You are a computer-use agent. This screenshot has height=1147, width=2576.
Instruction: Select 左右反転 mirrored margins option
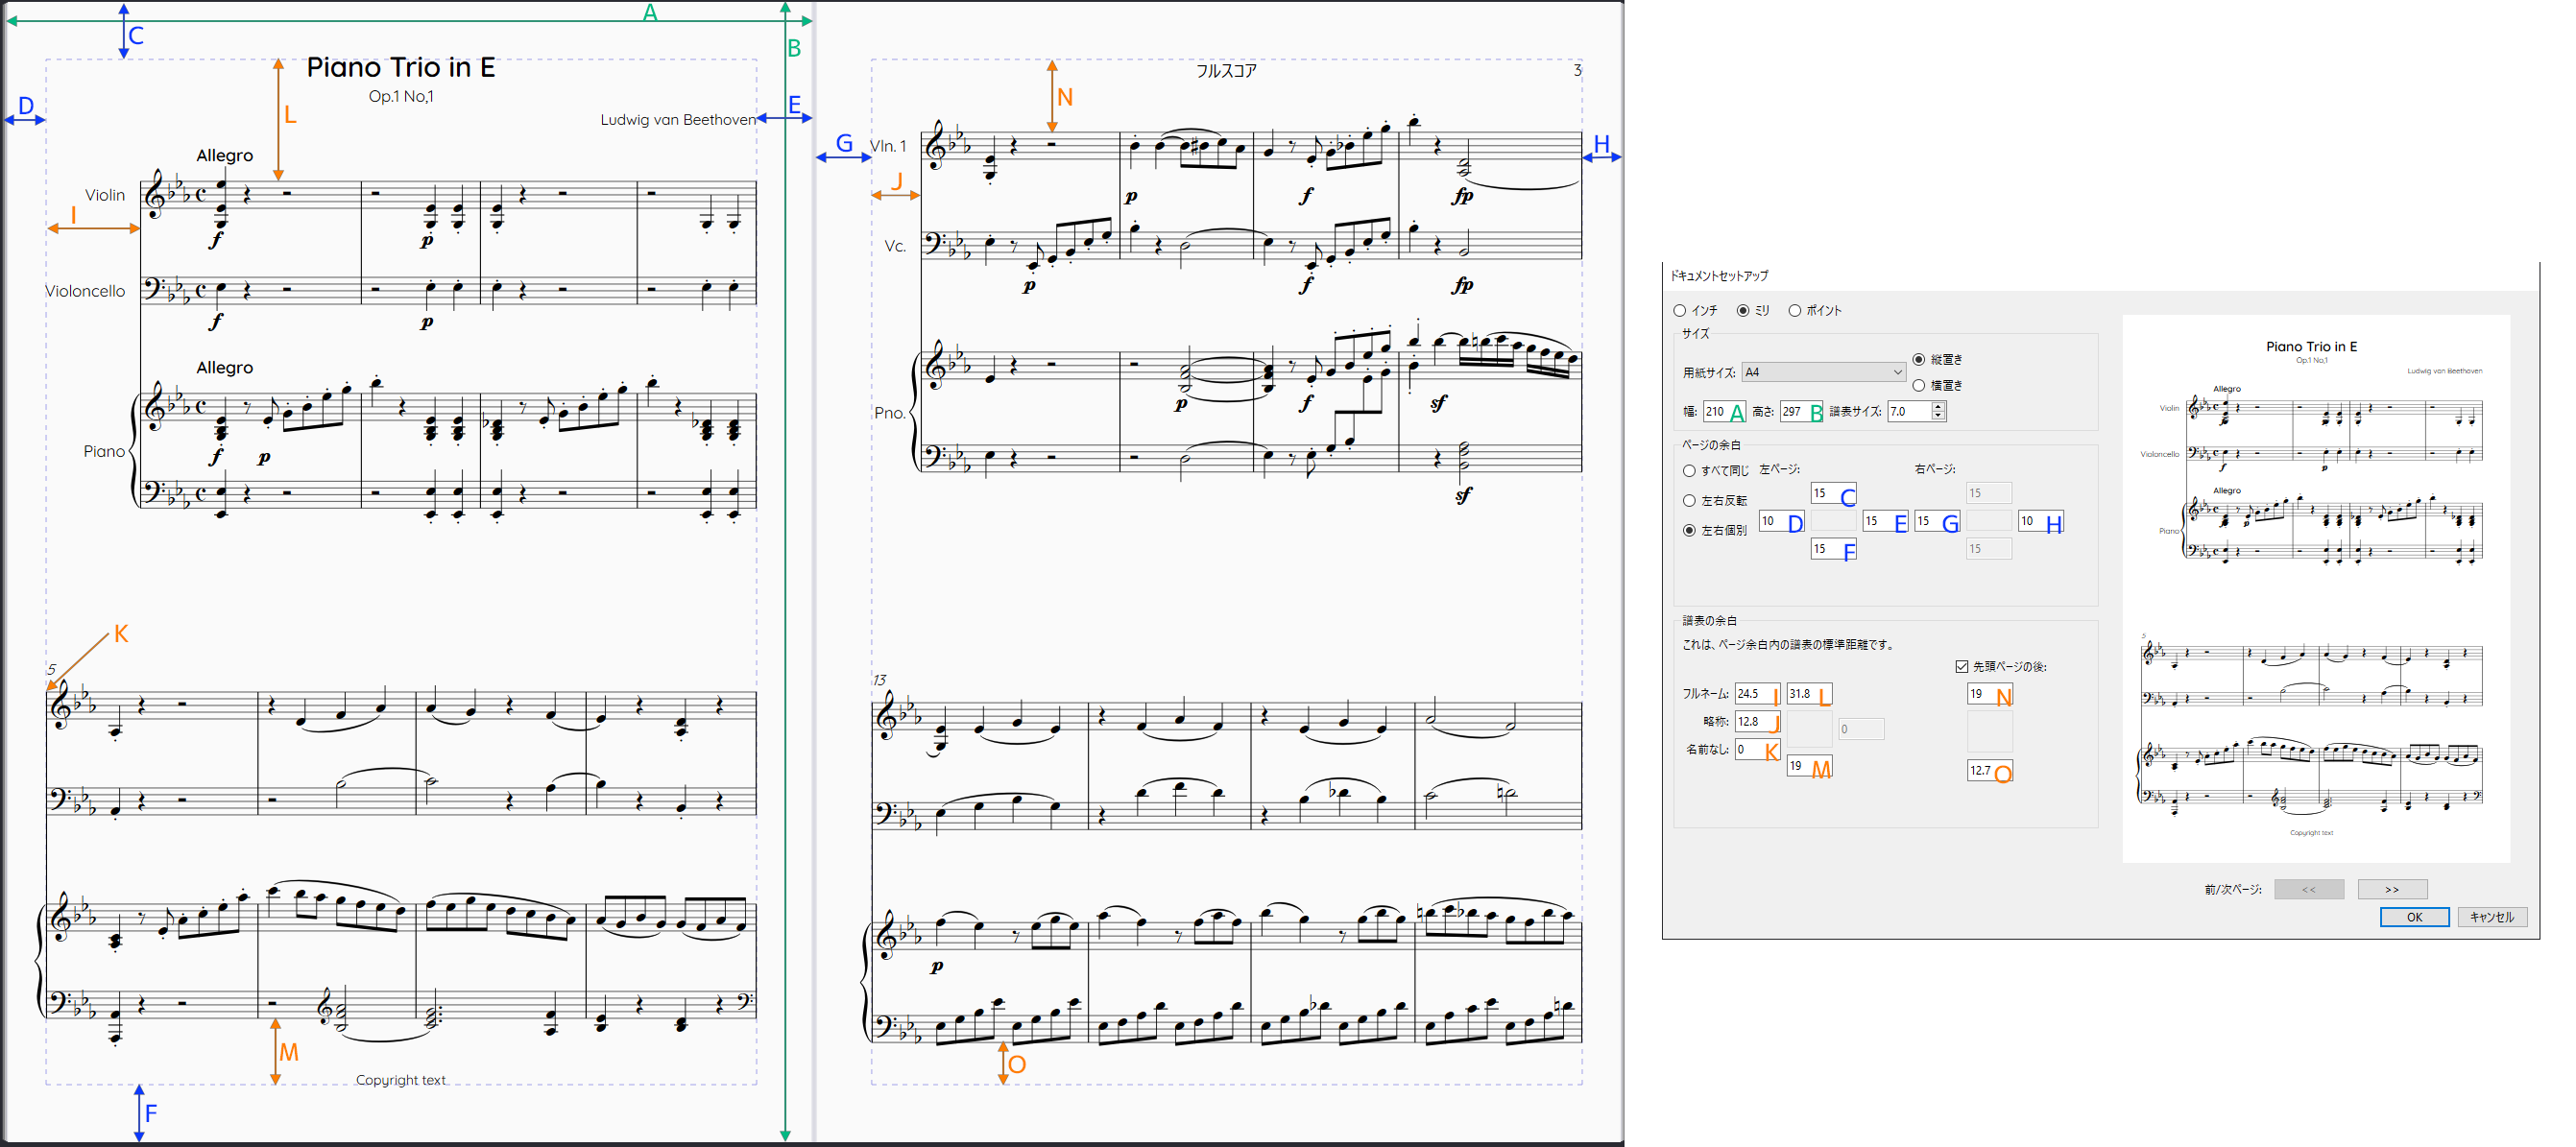(x=1689, y=501)
